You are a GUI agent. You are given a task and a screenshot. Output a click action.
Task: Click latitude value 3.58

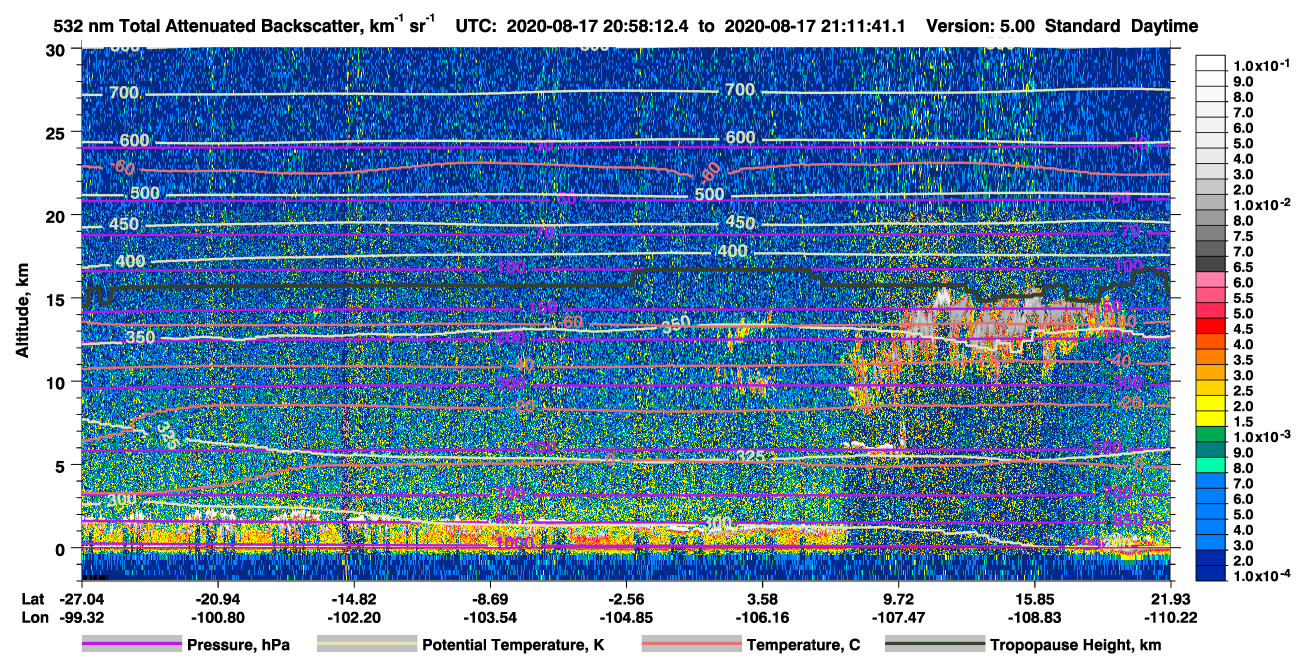tap(763, 597)
